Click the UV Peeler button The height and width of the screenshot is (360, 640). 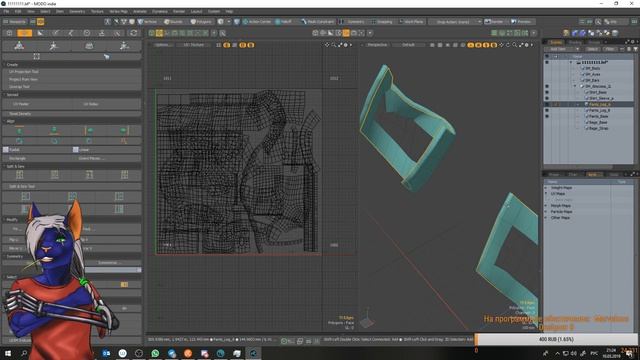pos(37,104)
